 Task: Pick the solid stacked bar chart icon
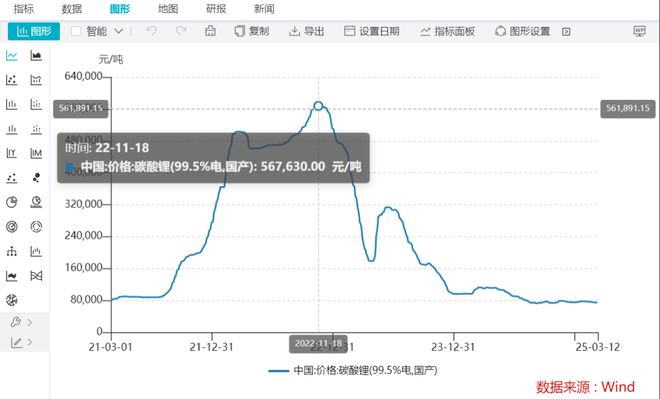[12, 129]
